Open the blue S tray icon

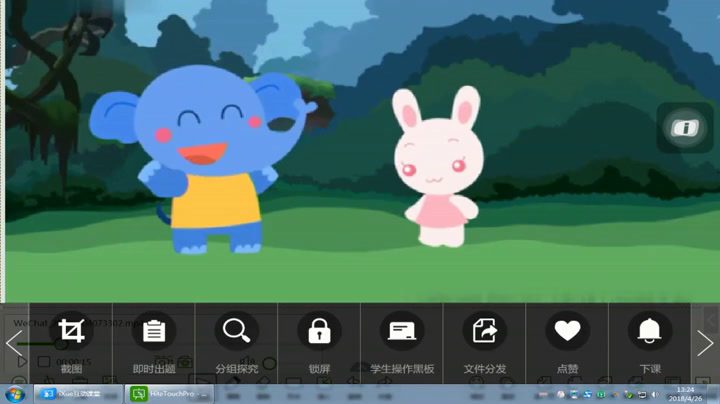(588, 394)
